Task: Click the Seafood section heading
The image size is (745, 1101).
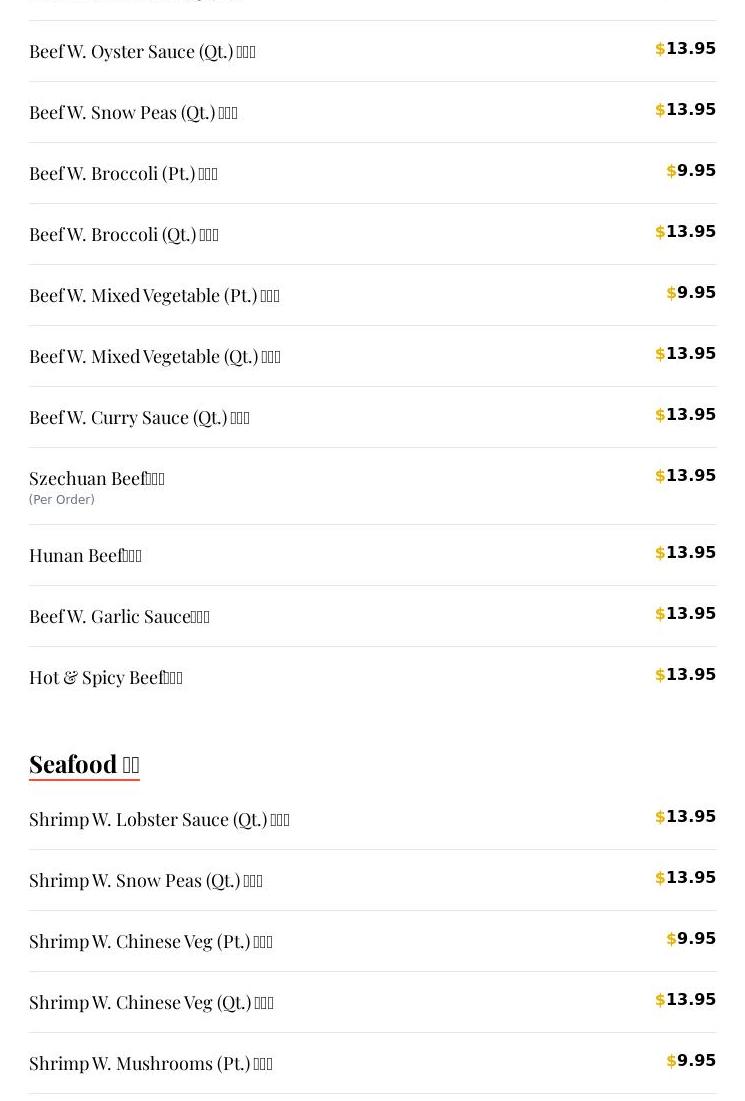Action: (84, 765)
